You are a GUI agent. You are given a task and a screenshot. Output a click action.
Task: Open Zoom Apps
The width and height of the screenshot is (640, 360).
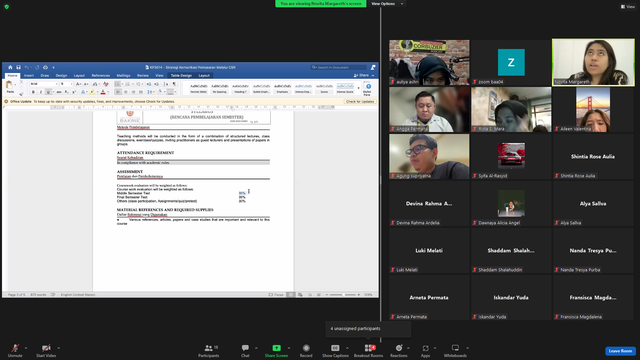click(425, 350)
